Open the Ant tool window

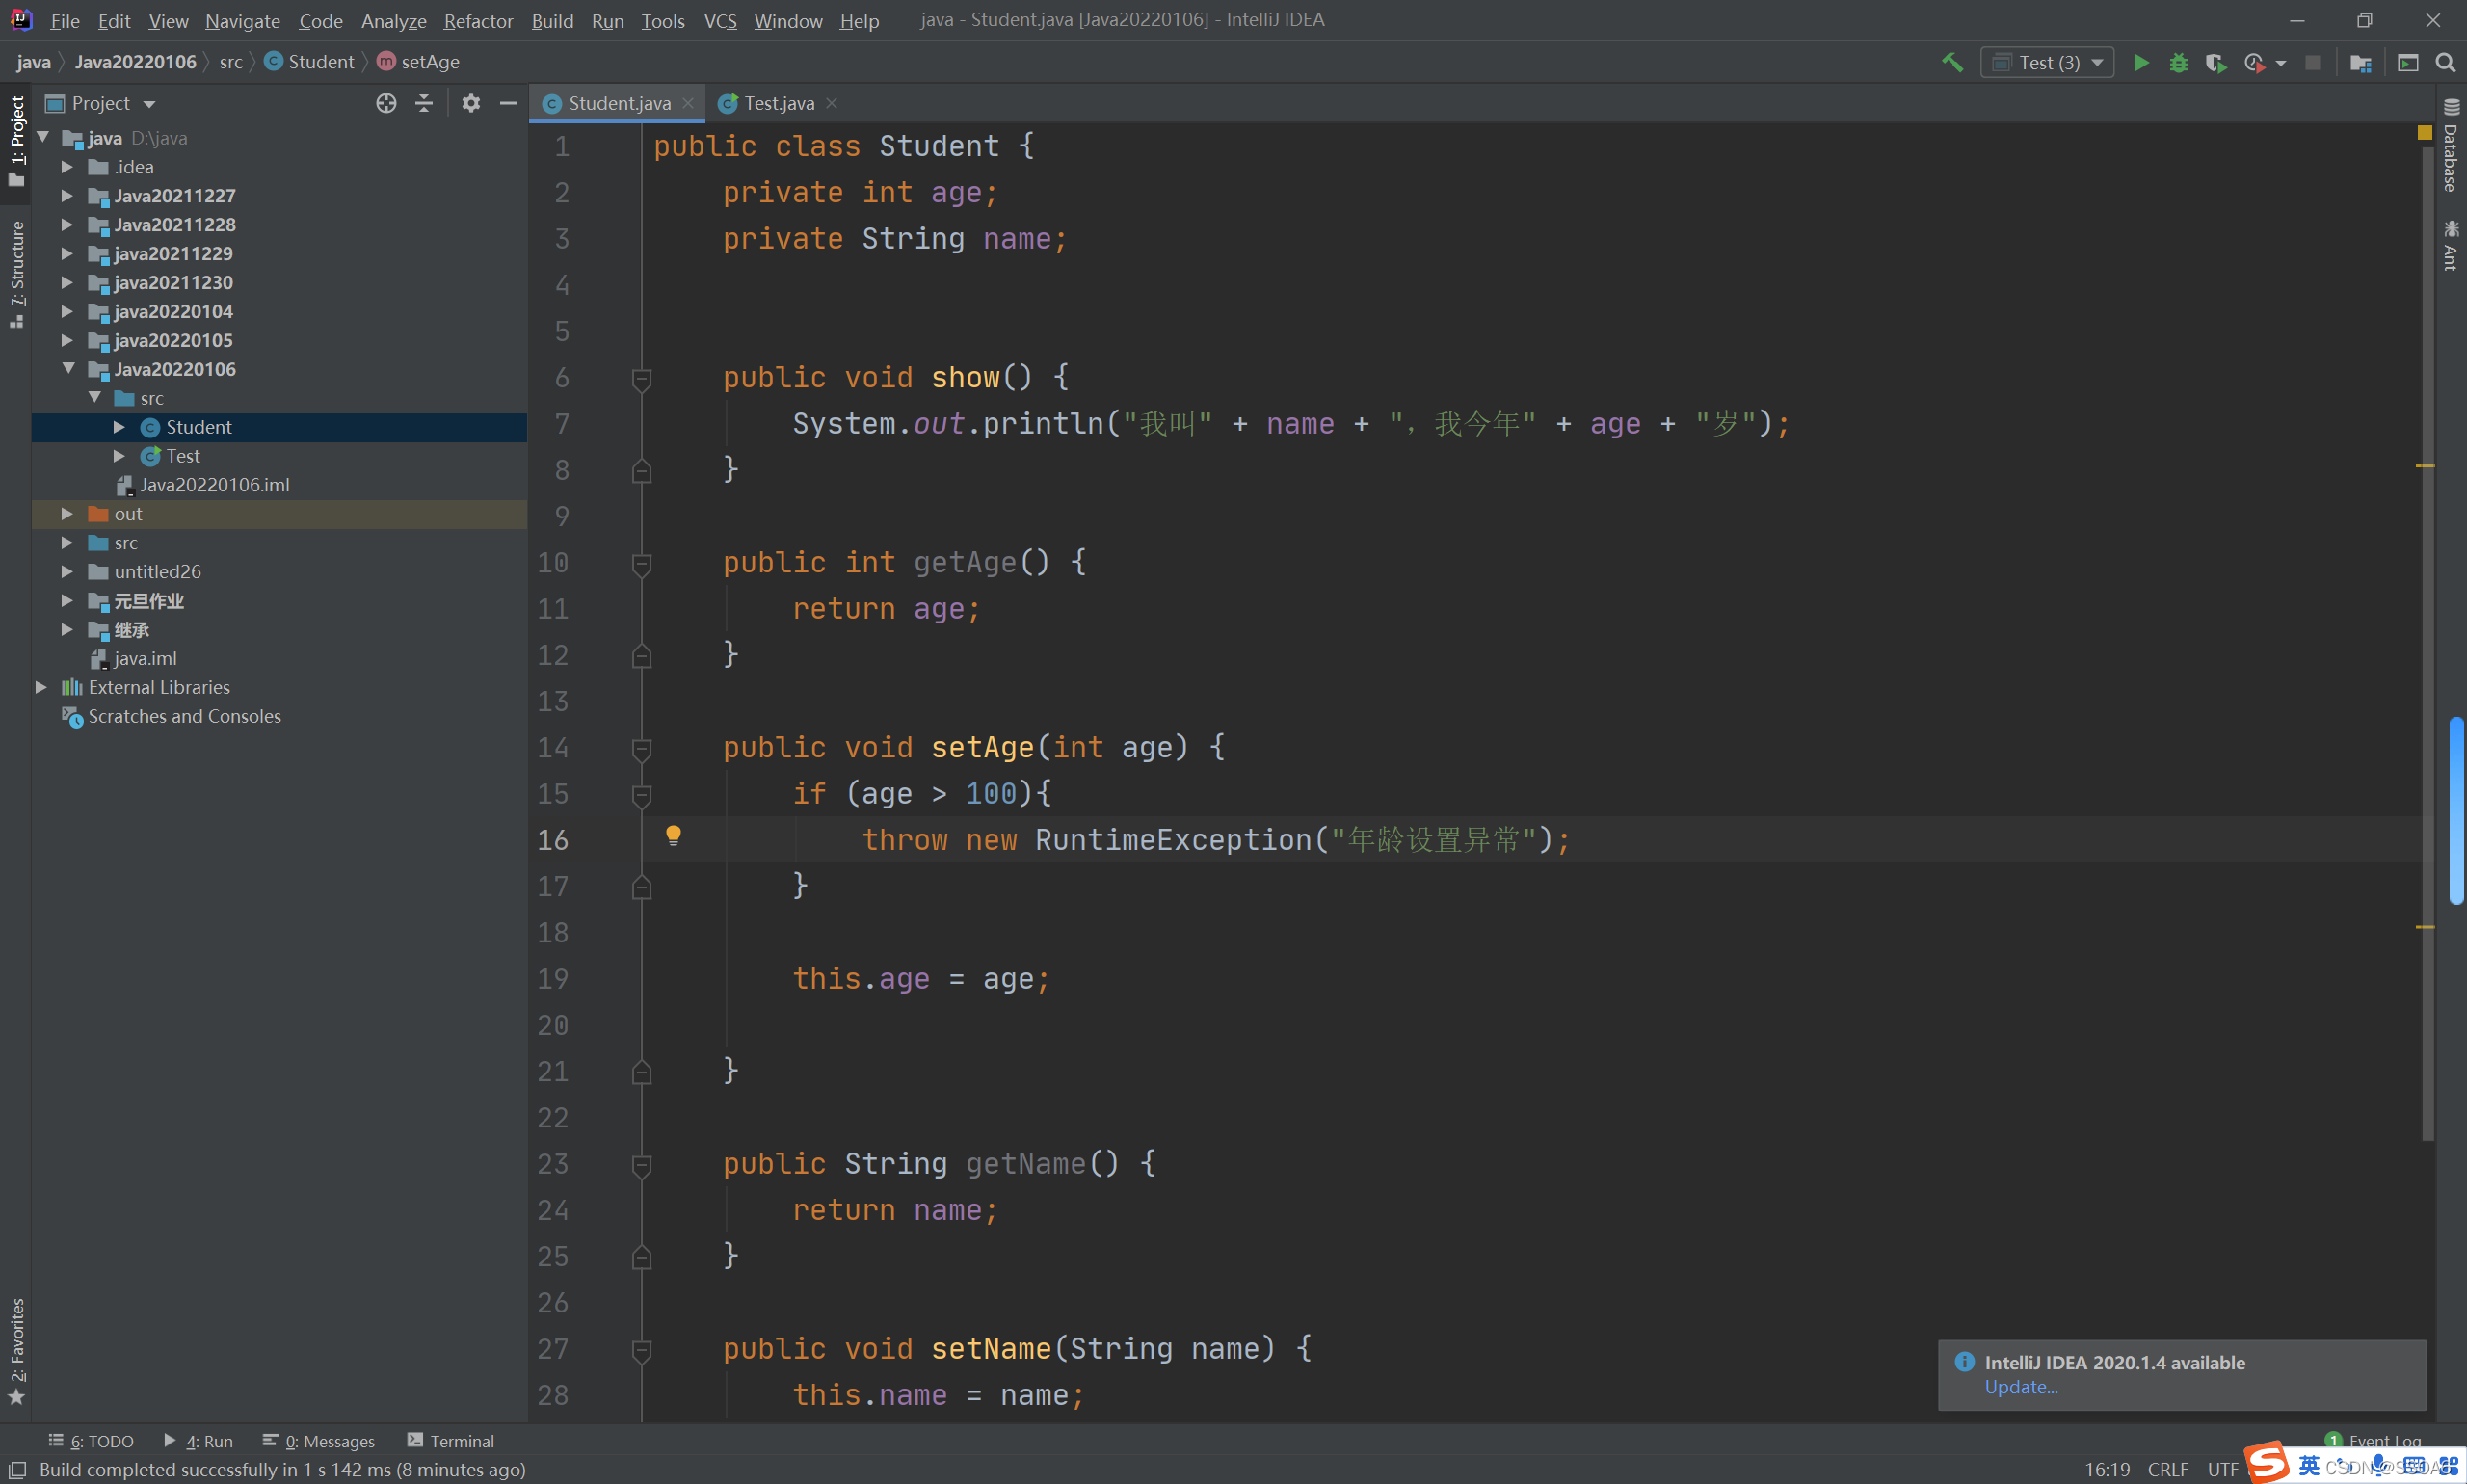pyautogui.click(x=2450, y=245)
